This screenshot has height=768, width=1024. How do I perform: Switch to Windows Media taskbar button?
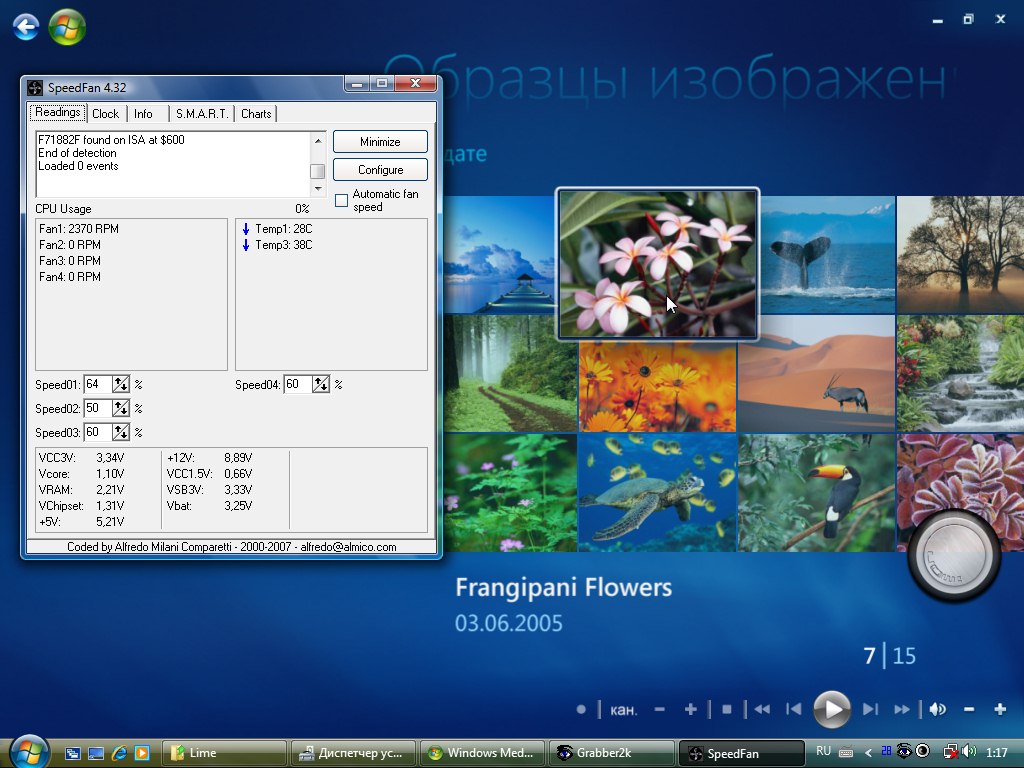pos(483,753)
